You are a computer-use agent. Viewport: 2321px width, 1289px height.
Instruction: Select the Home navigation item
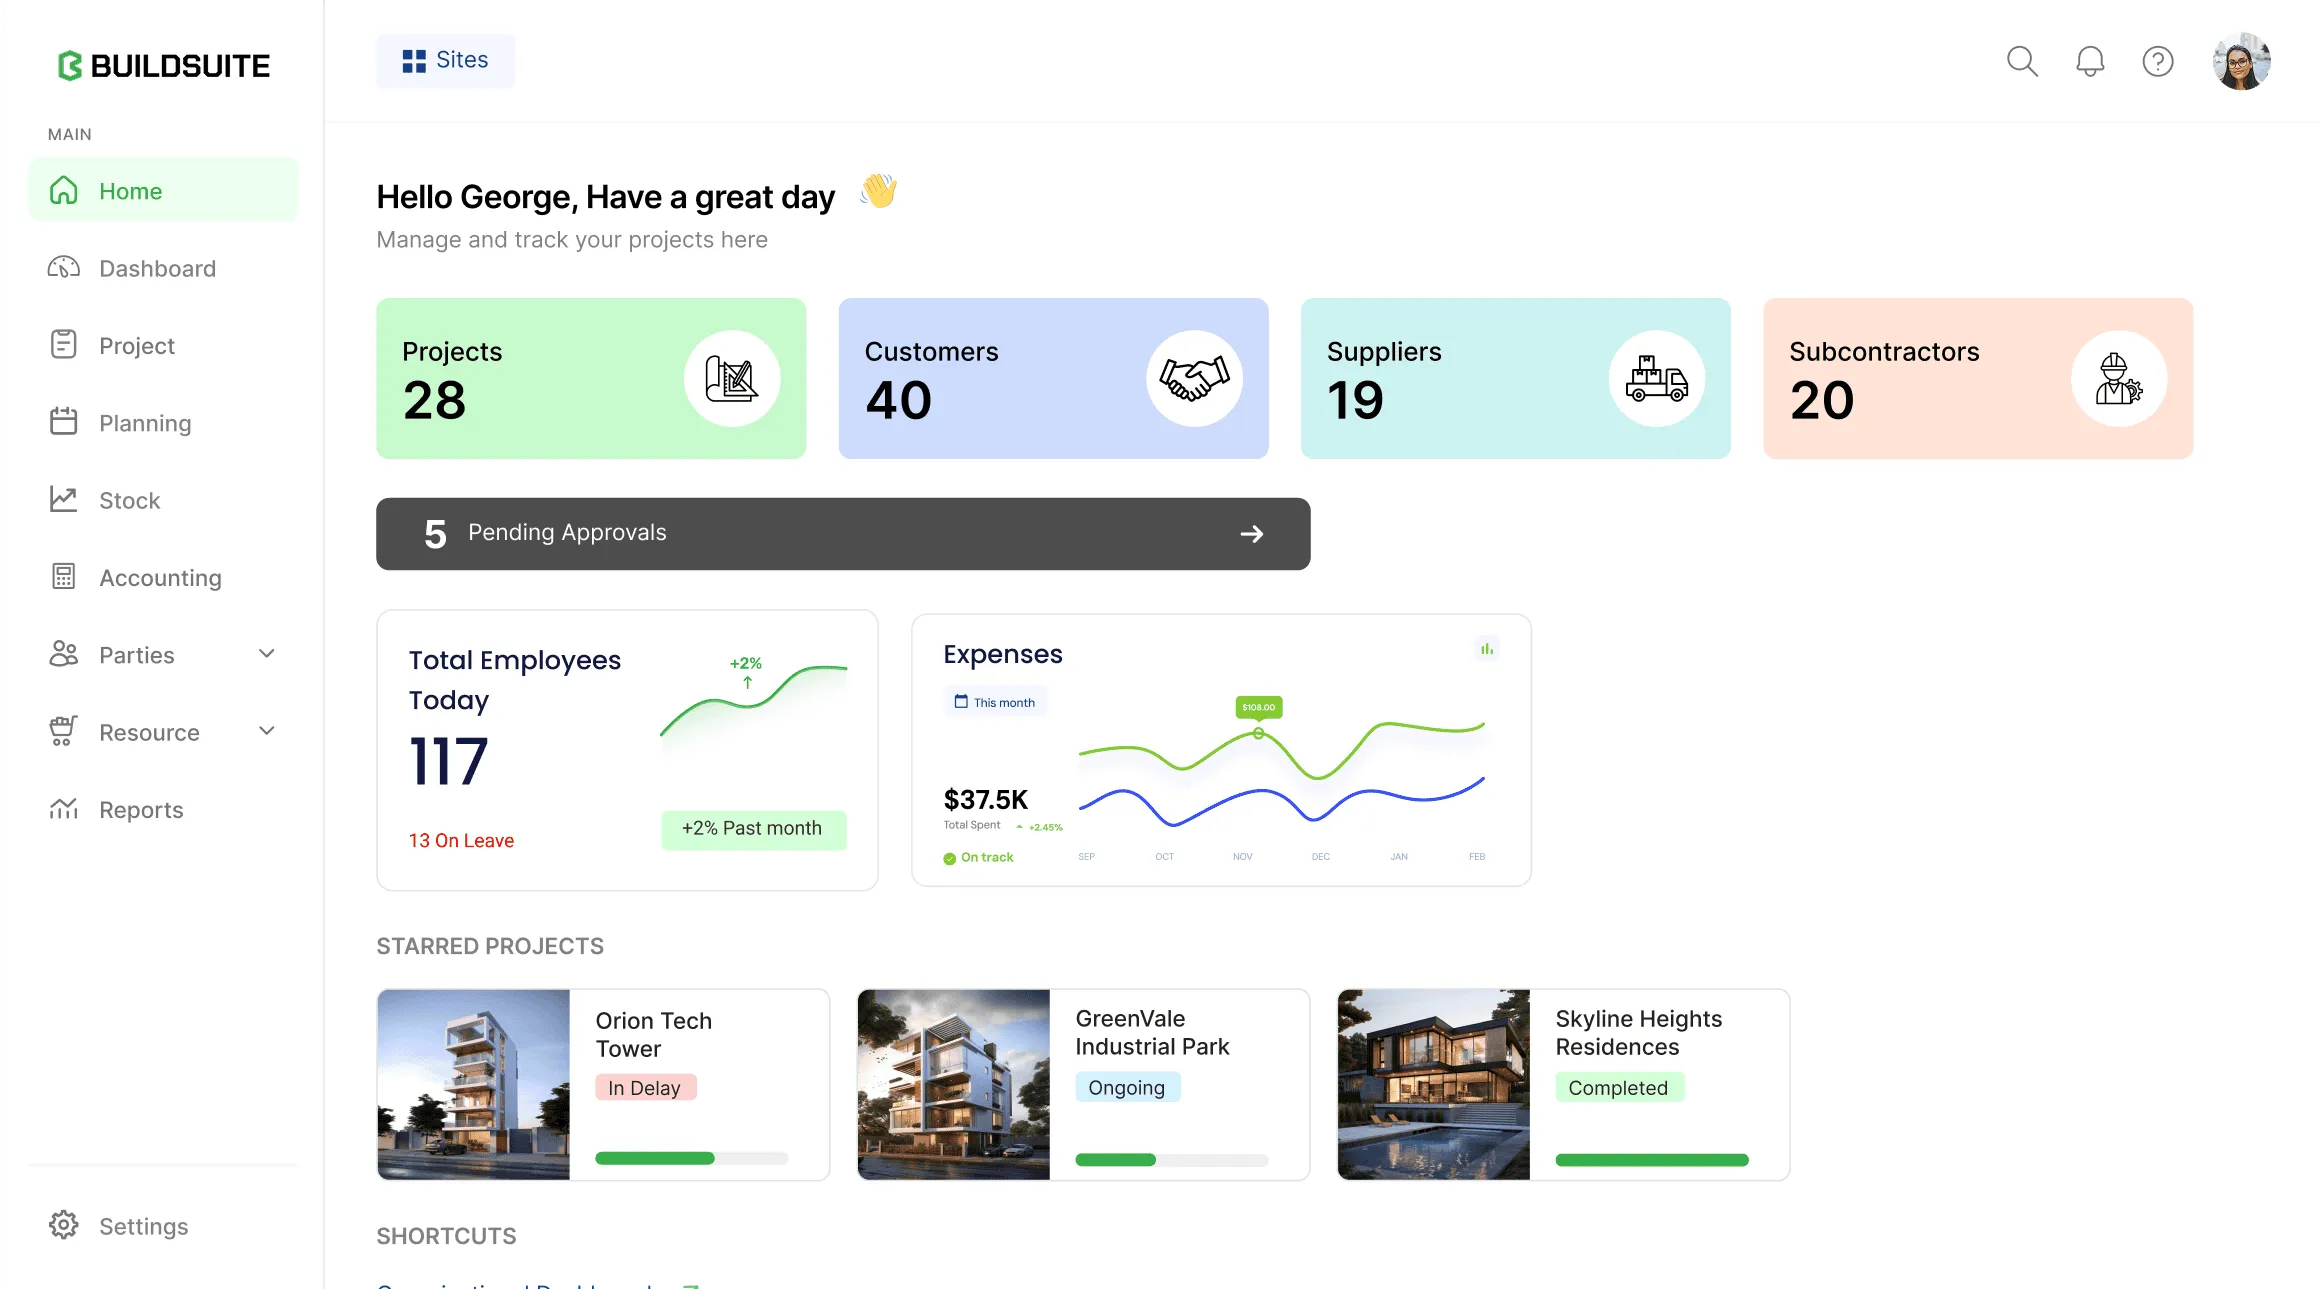130,190
